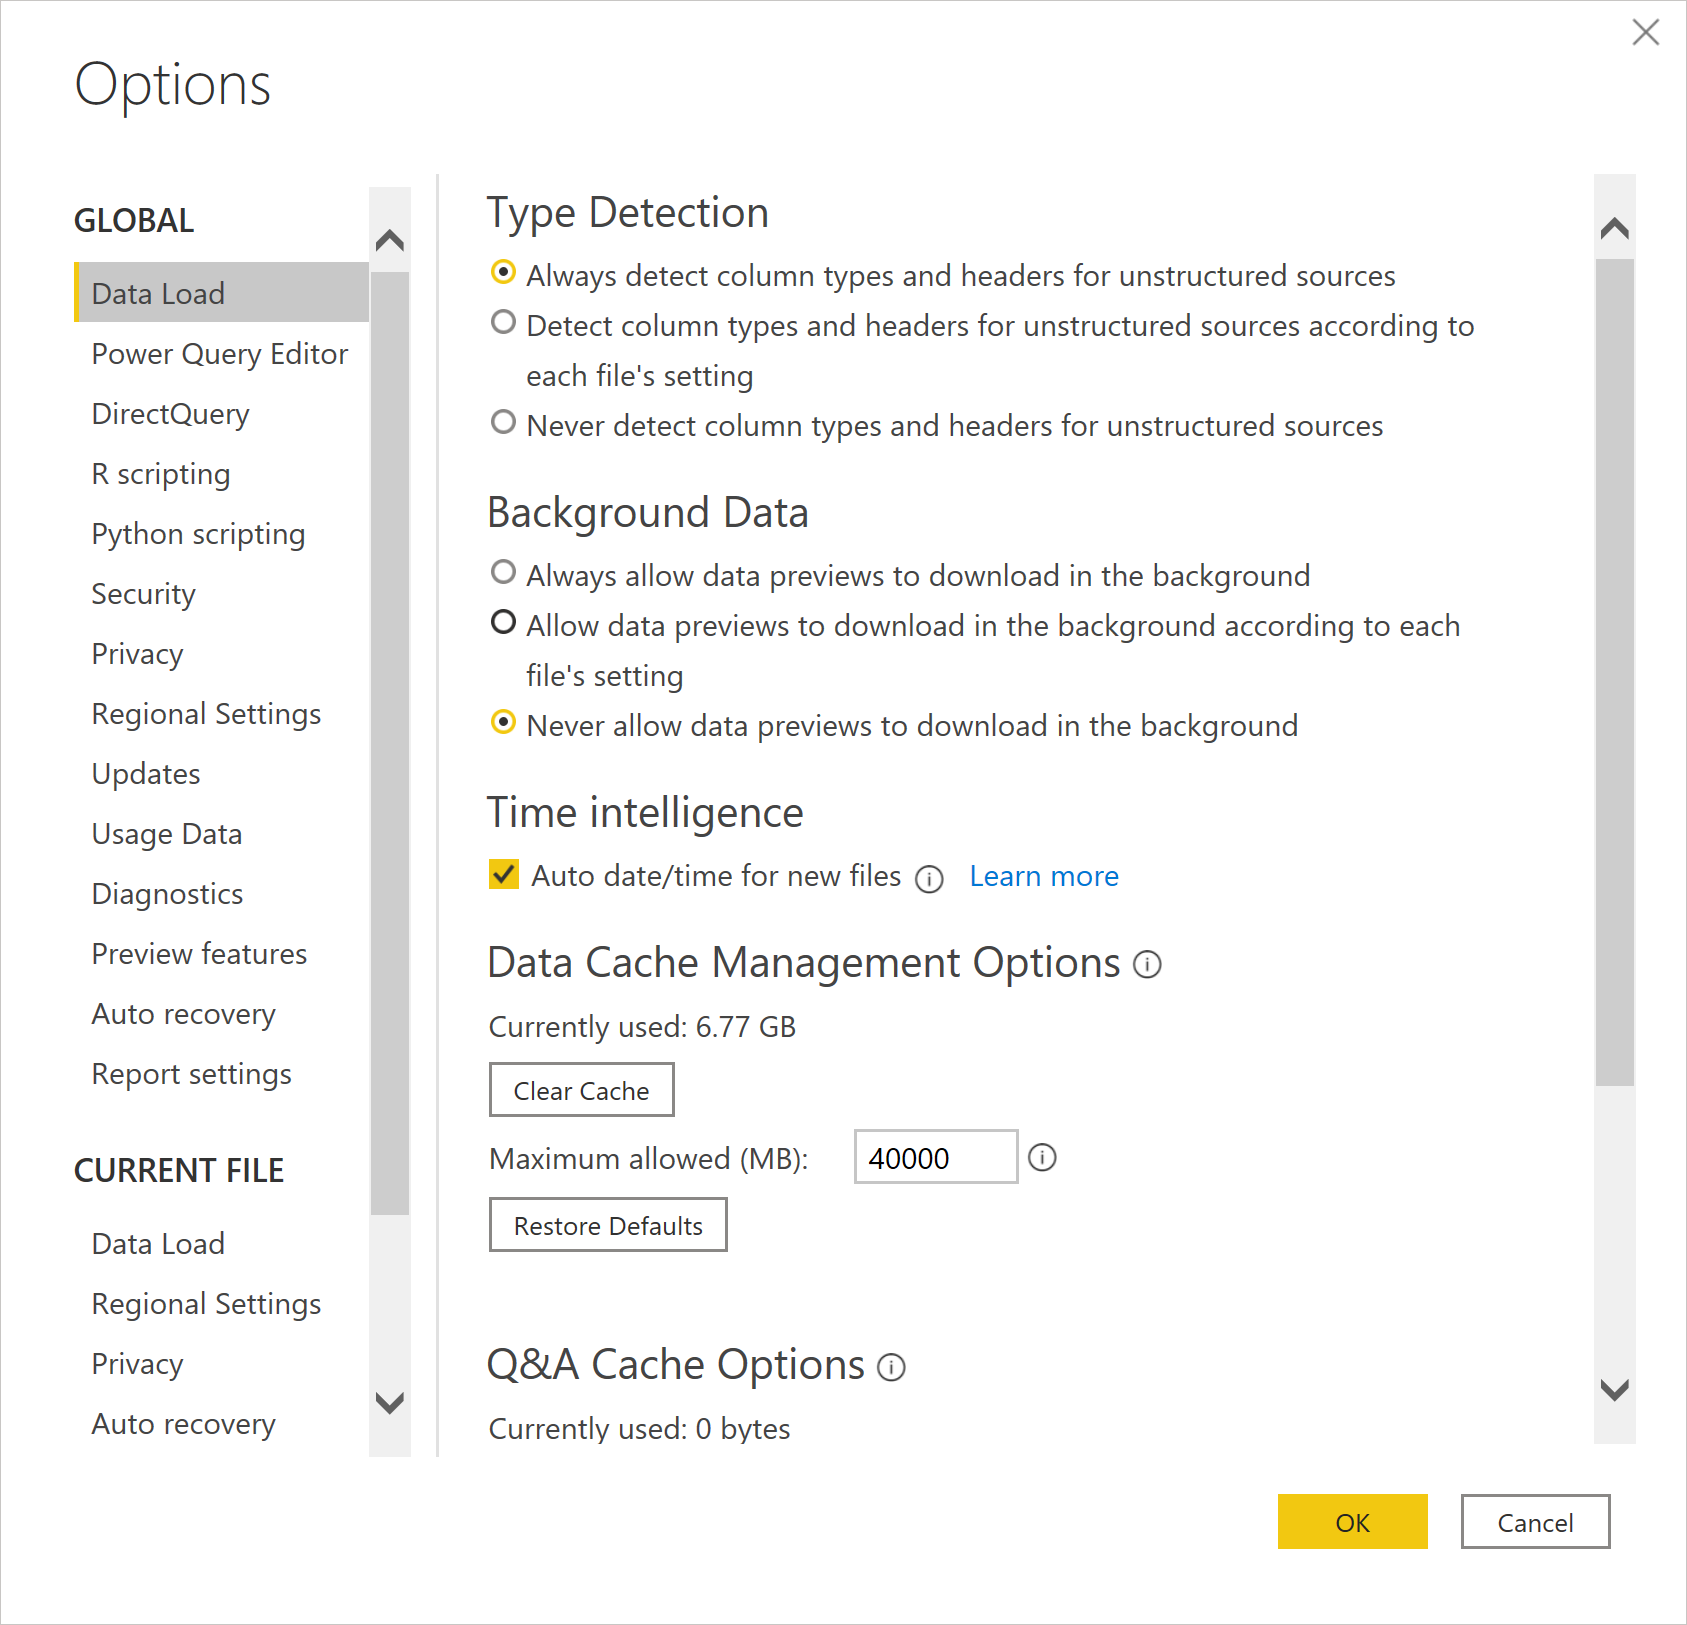Select Always detect column types radio
This screenshot has width=1687, height=1625.
tap(504, 272)
